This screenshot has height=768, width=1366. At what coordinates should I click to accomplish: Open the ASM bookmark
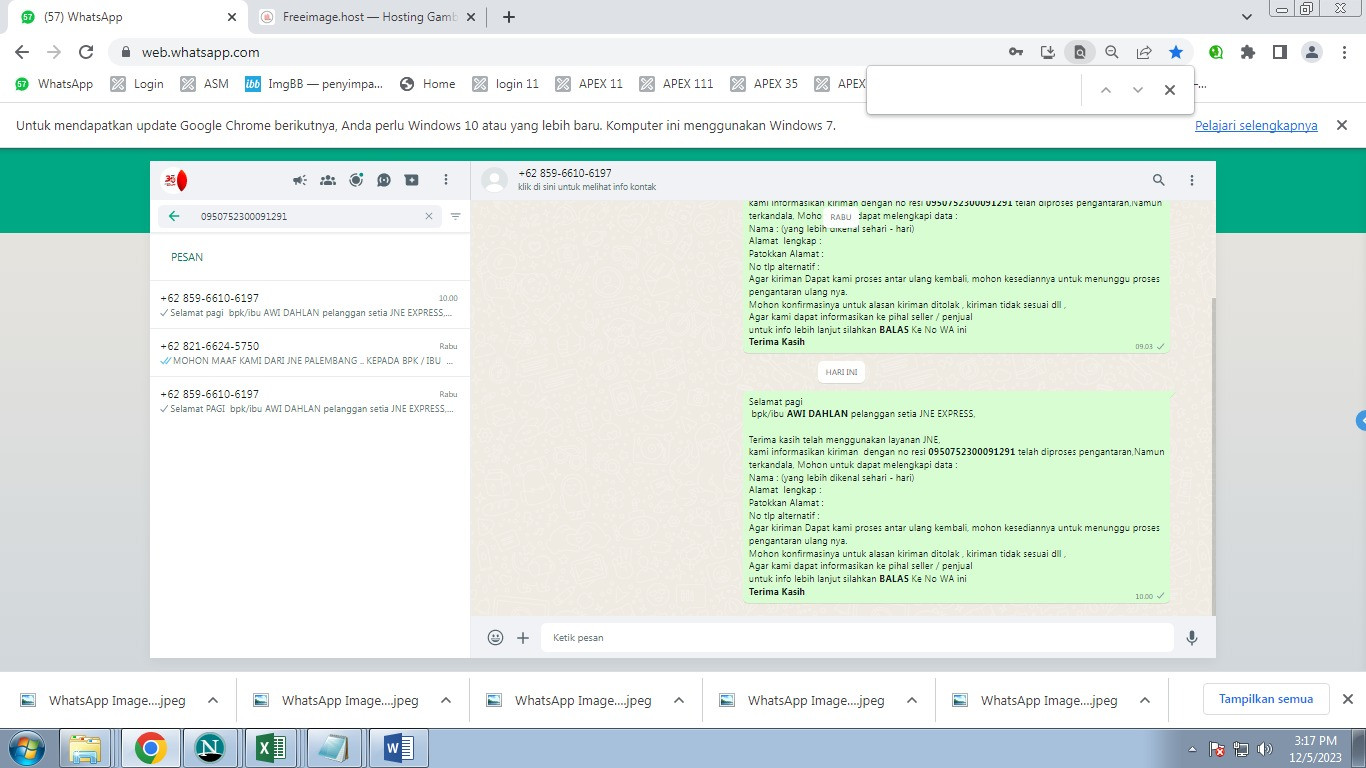pos(204,84)
